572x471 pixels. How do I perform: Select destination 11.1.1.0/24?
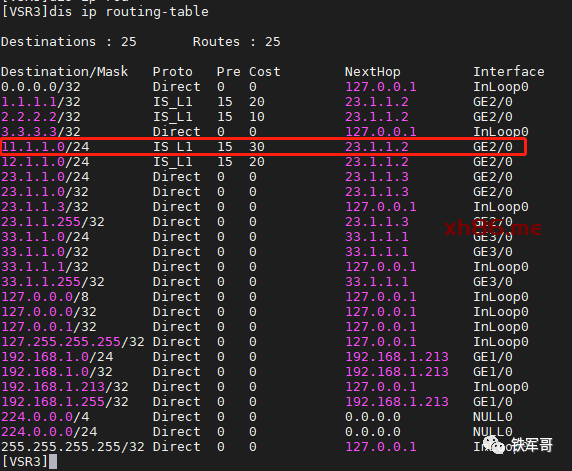(45, 147)
